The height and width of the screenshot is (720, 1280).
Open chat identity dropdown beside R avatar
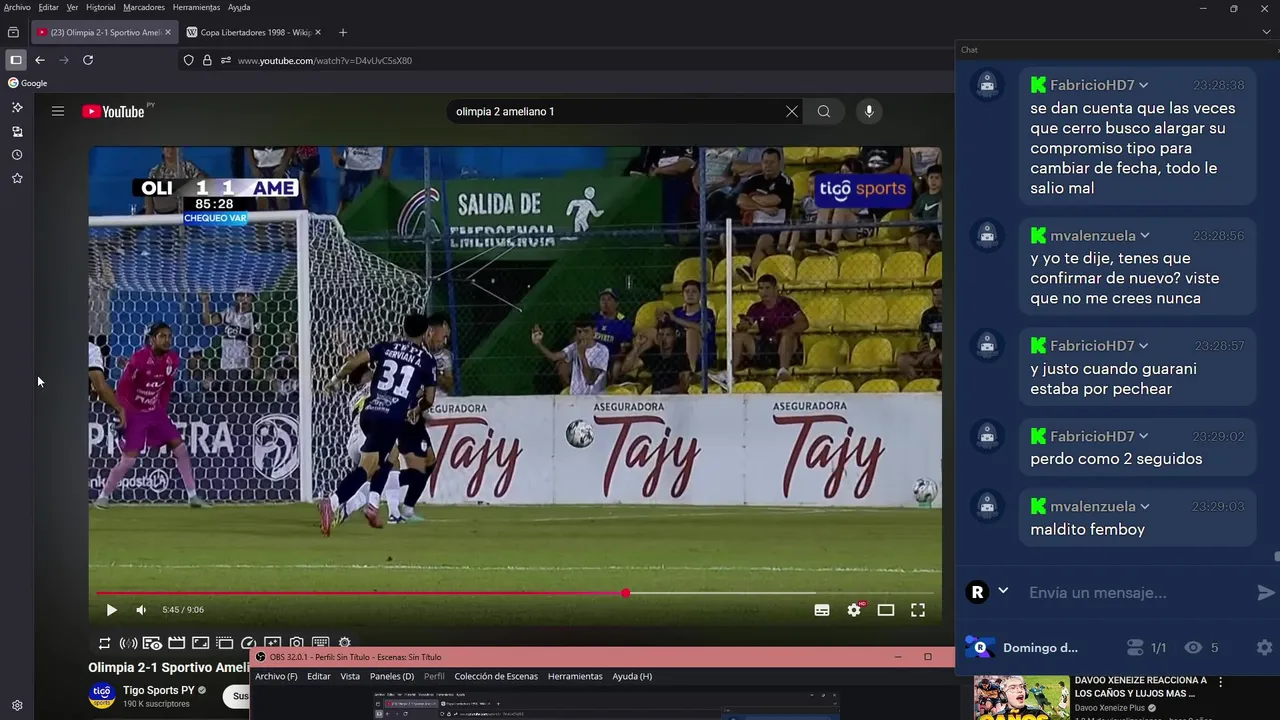(1003, 591)
